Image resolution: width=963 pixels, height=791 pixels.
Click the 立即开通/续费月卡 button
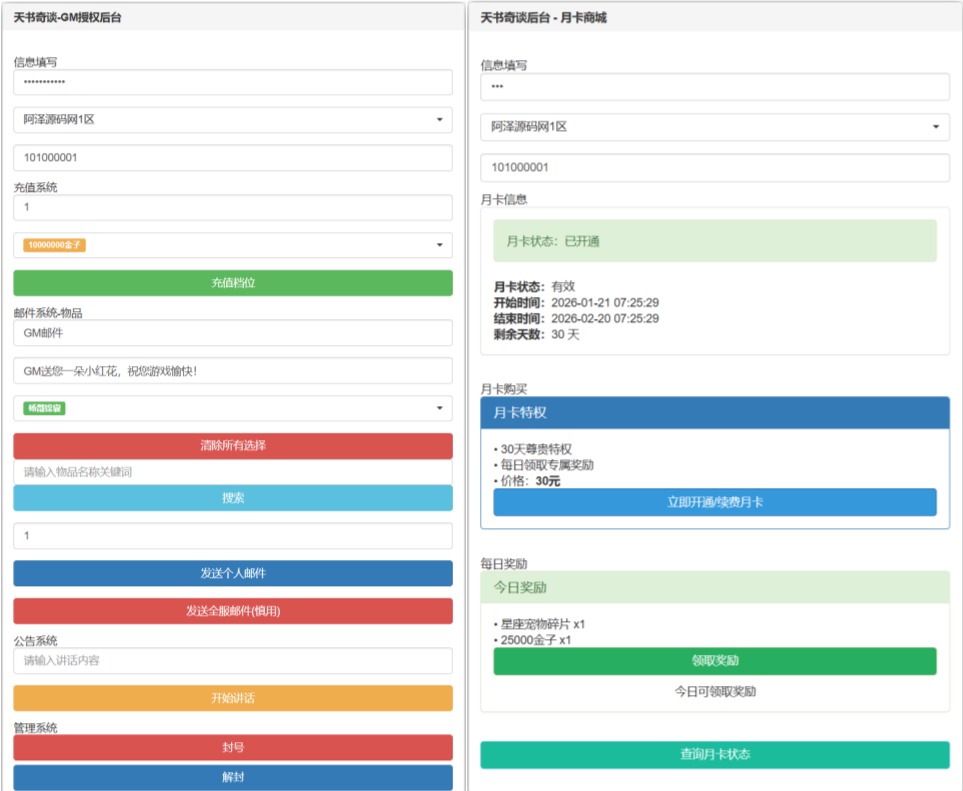click(x=714, y=502)
